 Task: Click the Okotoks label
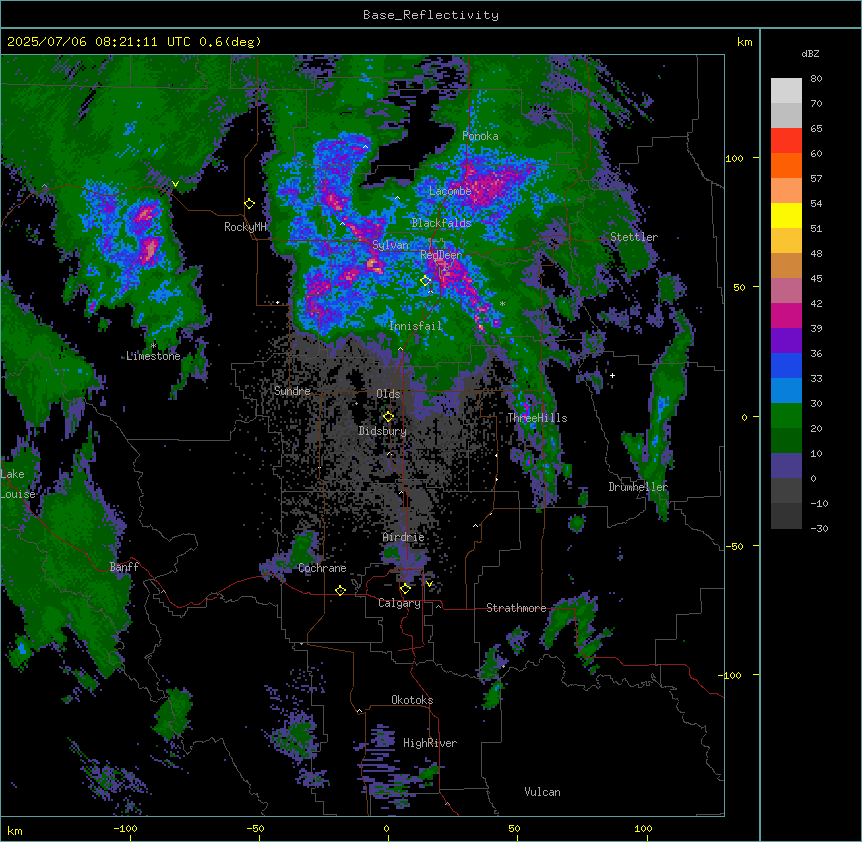(412, 700)
